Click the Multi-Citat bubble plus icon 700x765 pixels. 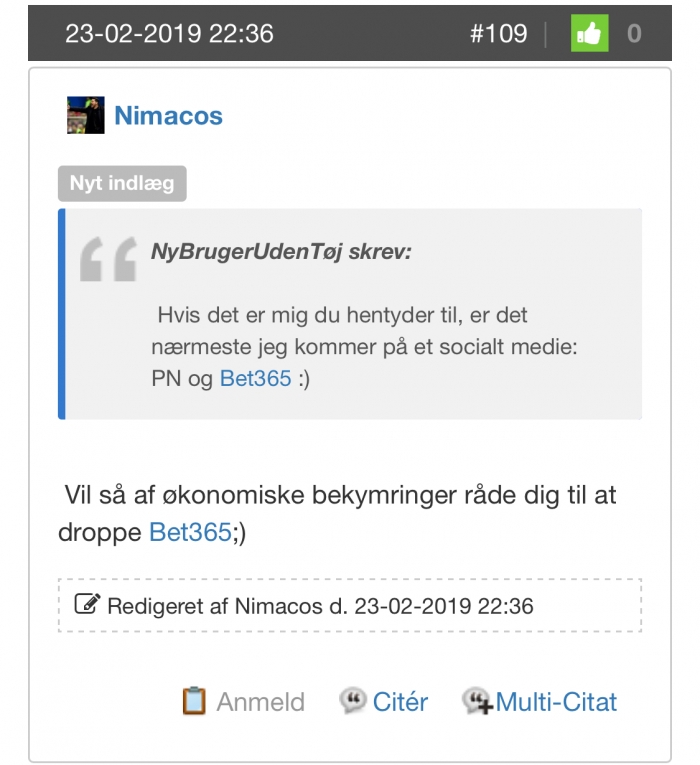(476, 702)
